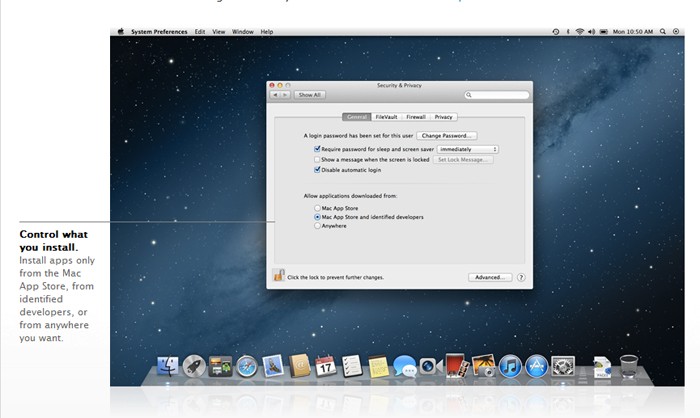The image size is (700, 418).
Task: Launch Launchpad rocket icon in Dock
Action: (194, 366)
